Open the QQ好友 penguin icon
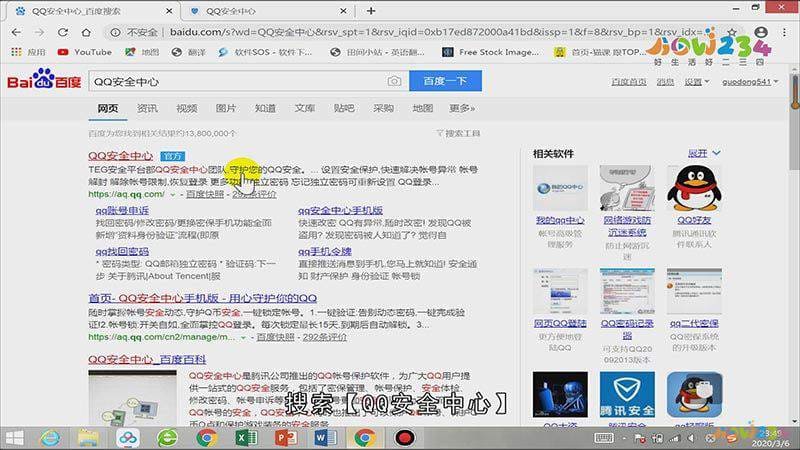The height and width of the screenshot is (450, 800). point(694,188)
